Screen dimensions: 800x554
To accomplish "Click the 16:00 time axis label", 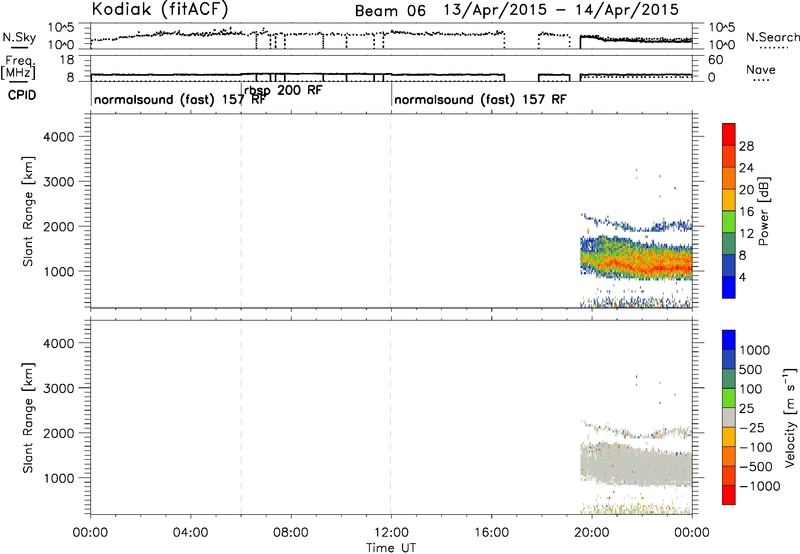I will (x=491, y=533).
